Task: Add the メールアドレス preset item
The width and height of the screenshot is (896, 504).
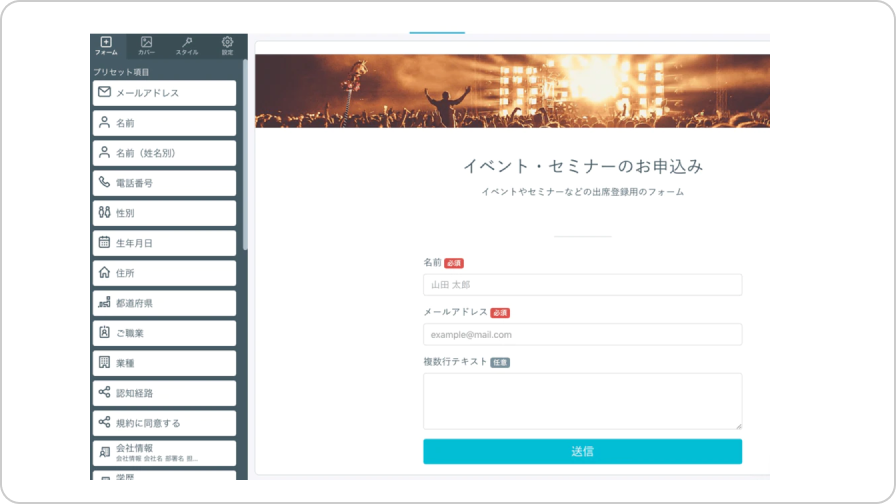Action: pos(164,93)
